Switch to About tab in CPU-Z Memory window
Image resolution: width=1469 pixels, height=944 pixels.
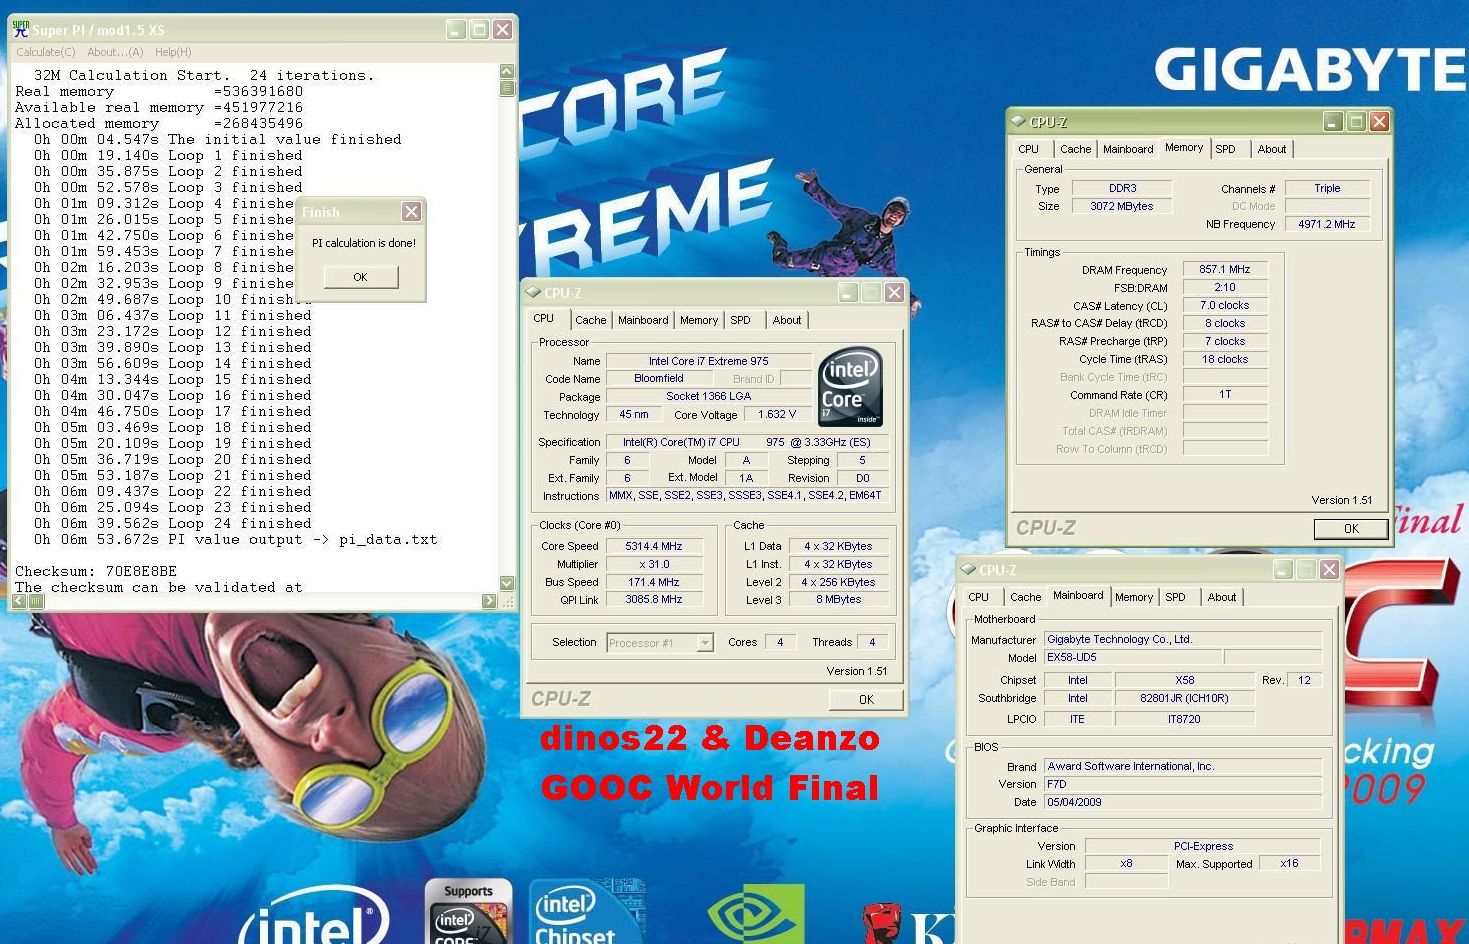[1272, 149]
